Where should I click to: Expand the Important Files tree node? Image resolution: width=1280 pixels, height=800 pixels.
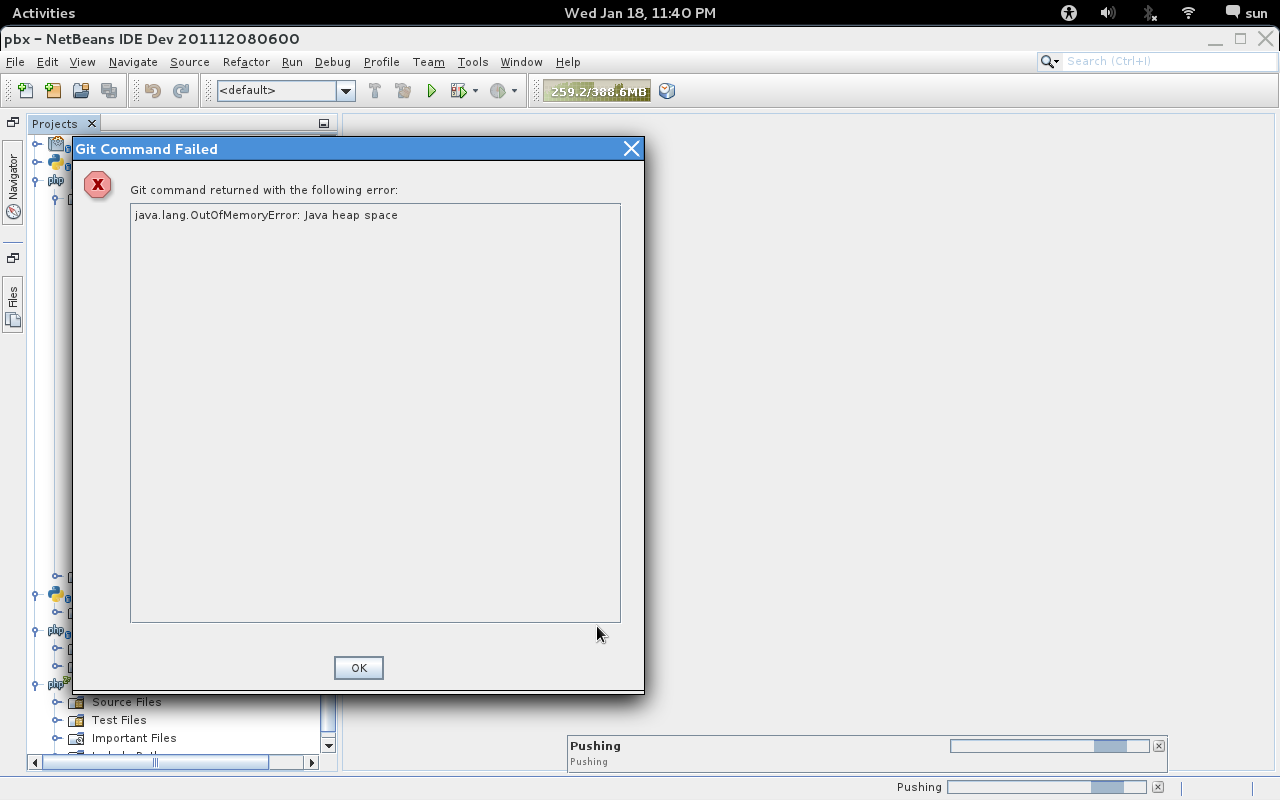[57, 738]
